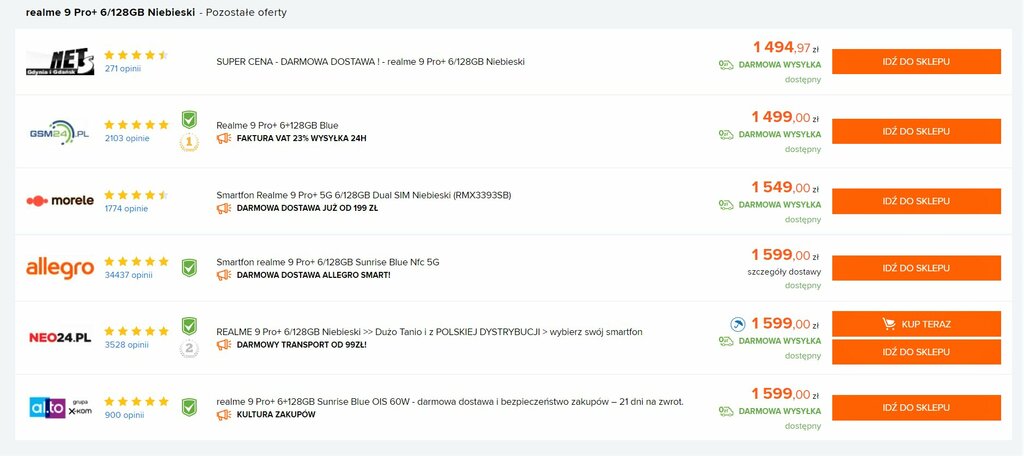Open the GSM24.PL shop logo
This screenshot has width=1024, height=456.
(59, 132)
